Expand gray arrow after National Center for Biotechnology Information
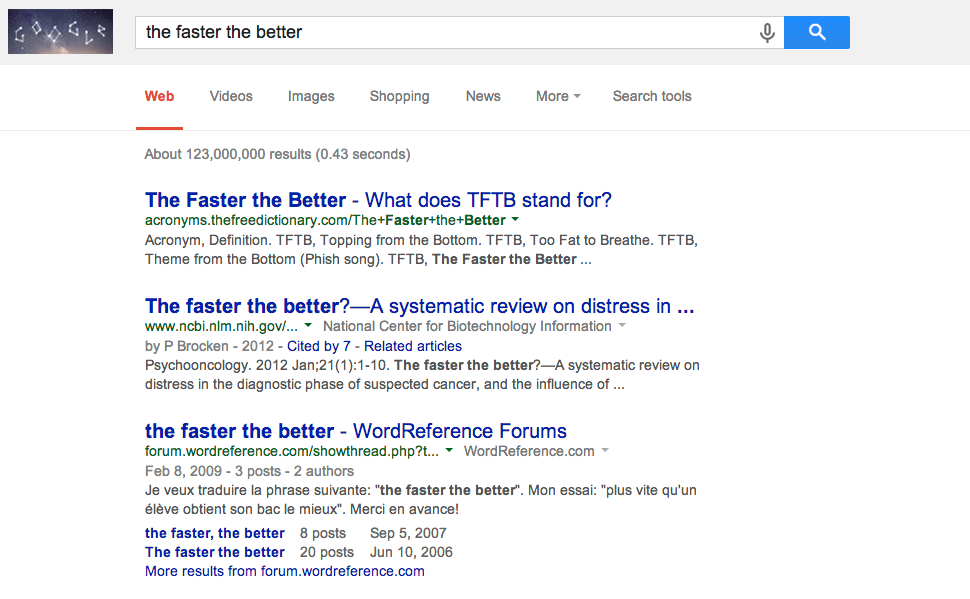This screenshot has width=970, height=599. pos(621,326)
